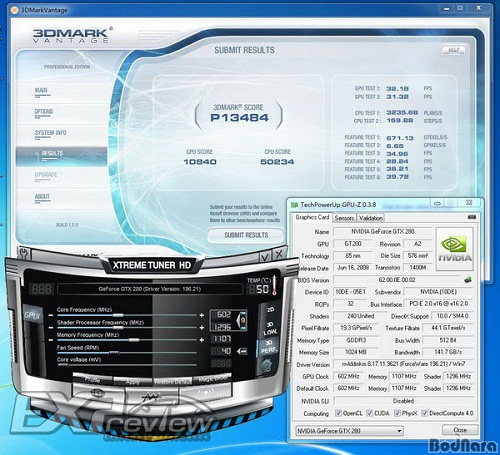
Task: Open the wrench settings icon on Xtreme Tuner
Action: 24,253
